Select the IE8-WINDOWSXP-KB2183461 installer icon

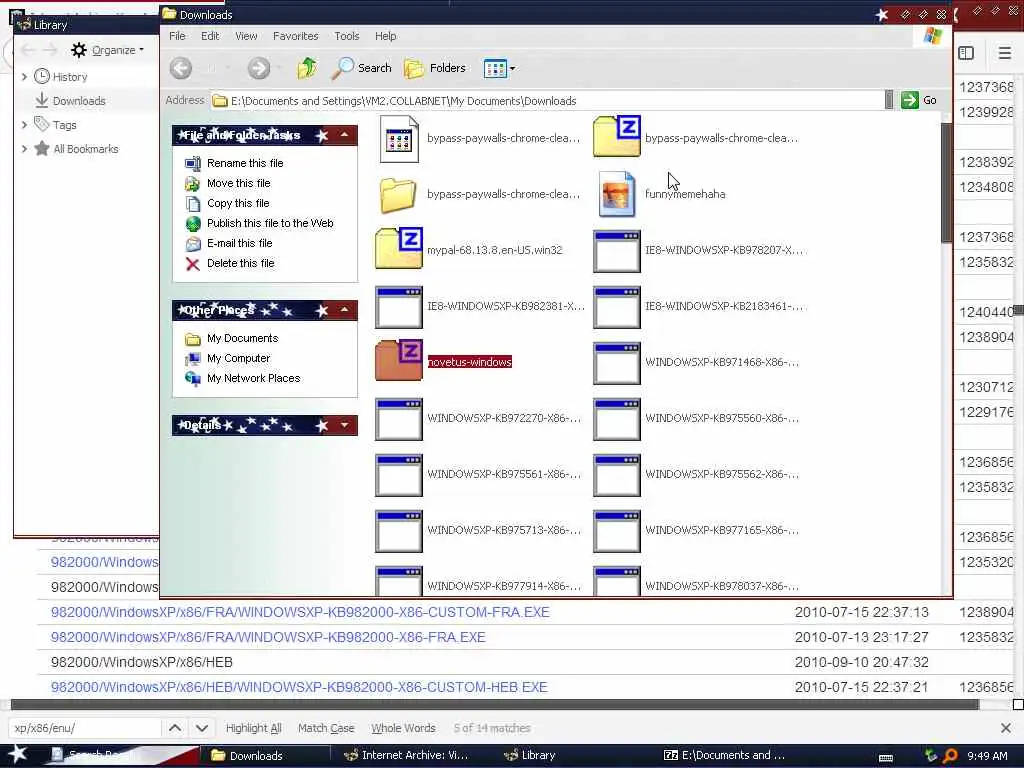(x=617, y=308)
